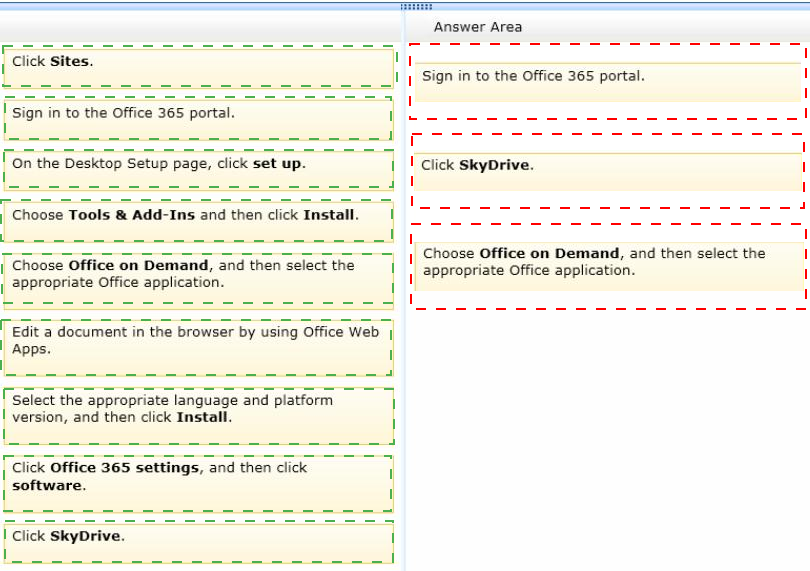Select 'Edit a document in the browser' item

click(x=198, y=348)
